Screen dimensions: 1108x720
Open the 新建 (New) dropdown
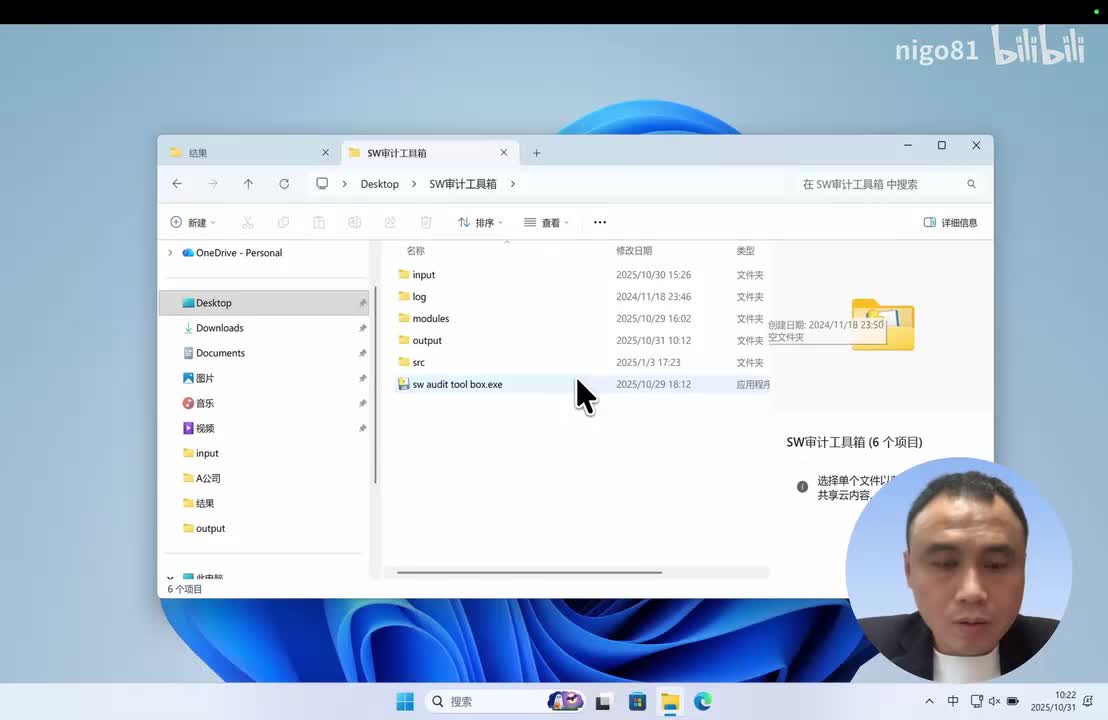(x=193, y=223)
